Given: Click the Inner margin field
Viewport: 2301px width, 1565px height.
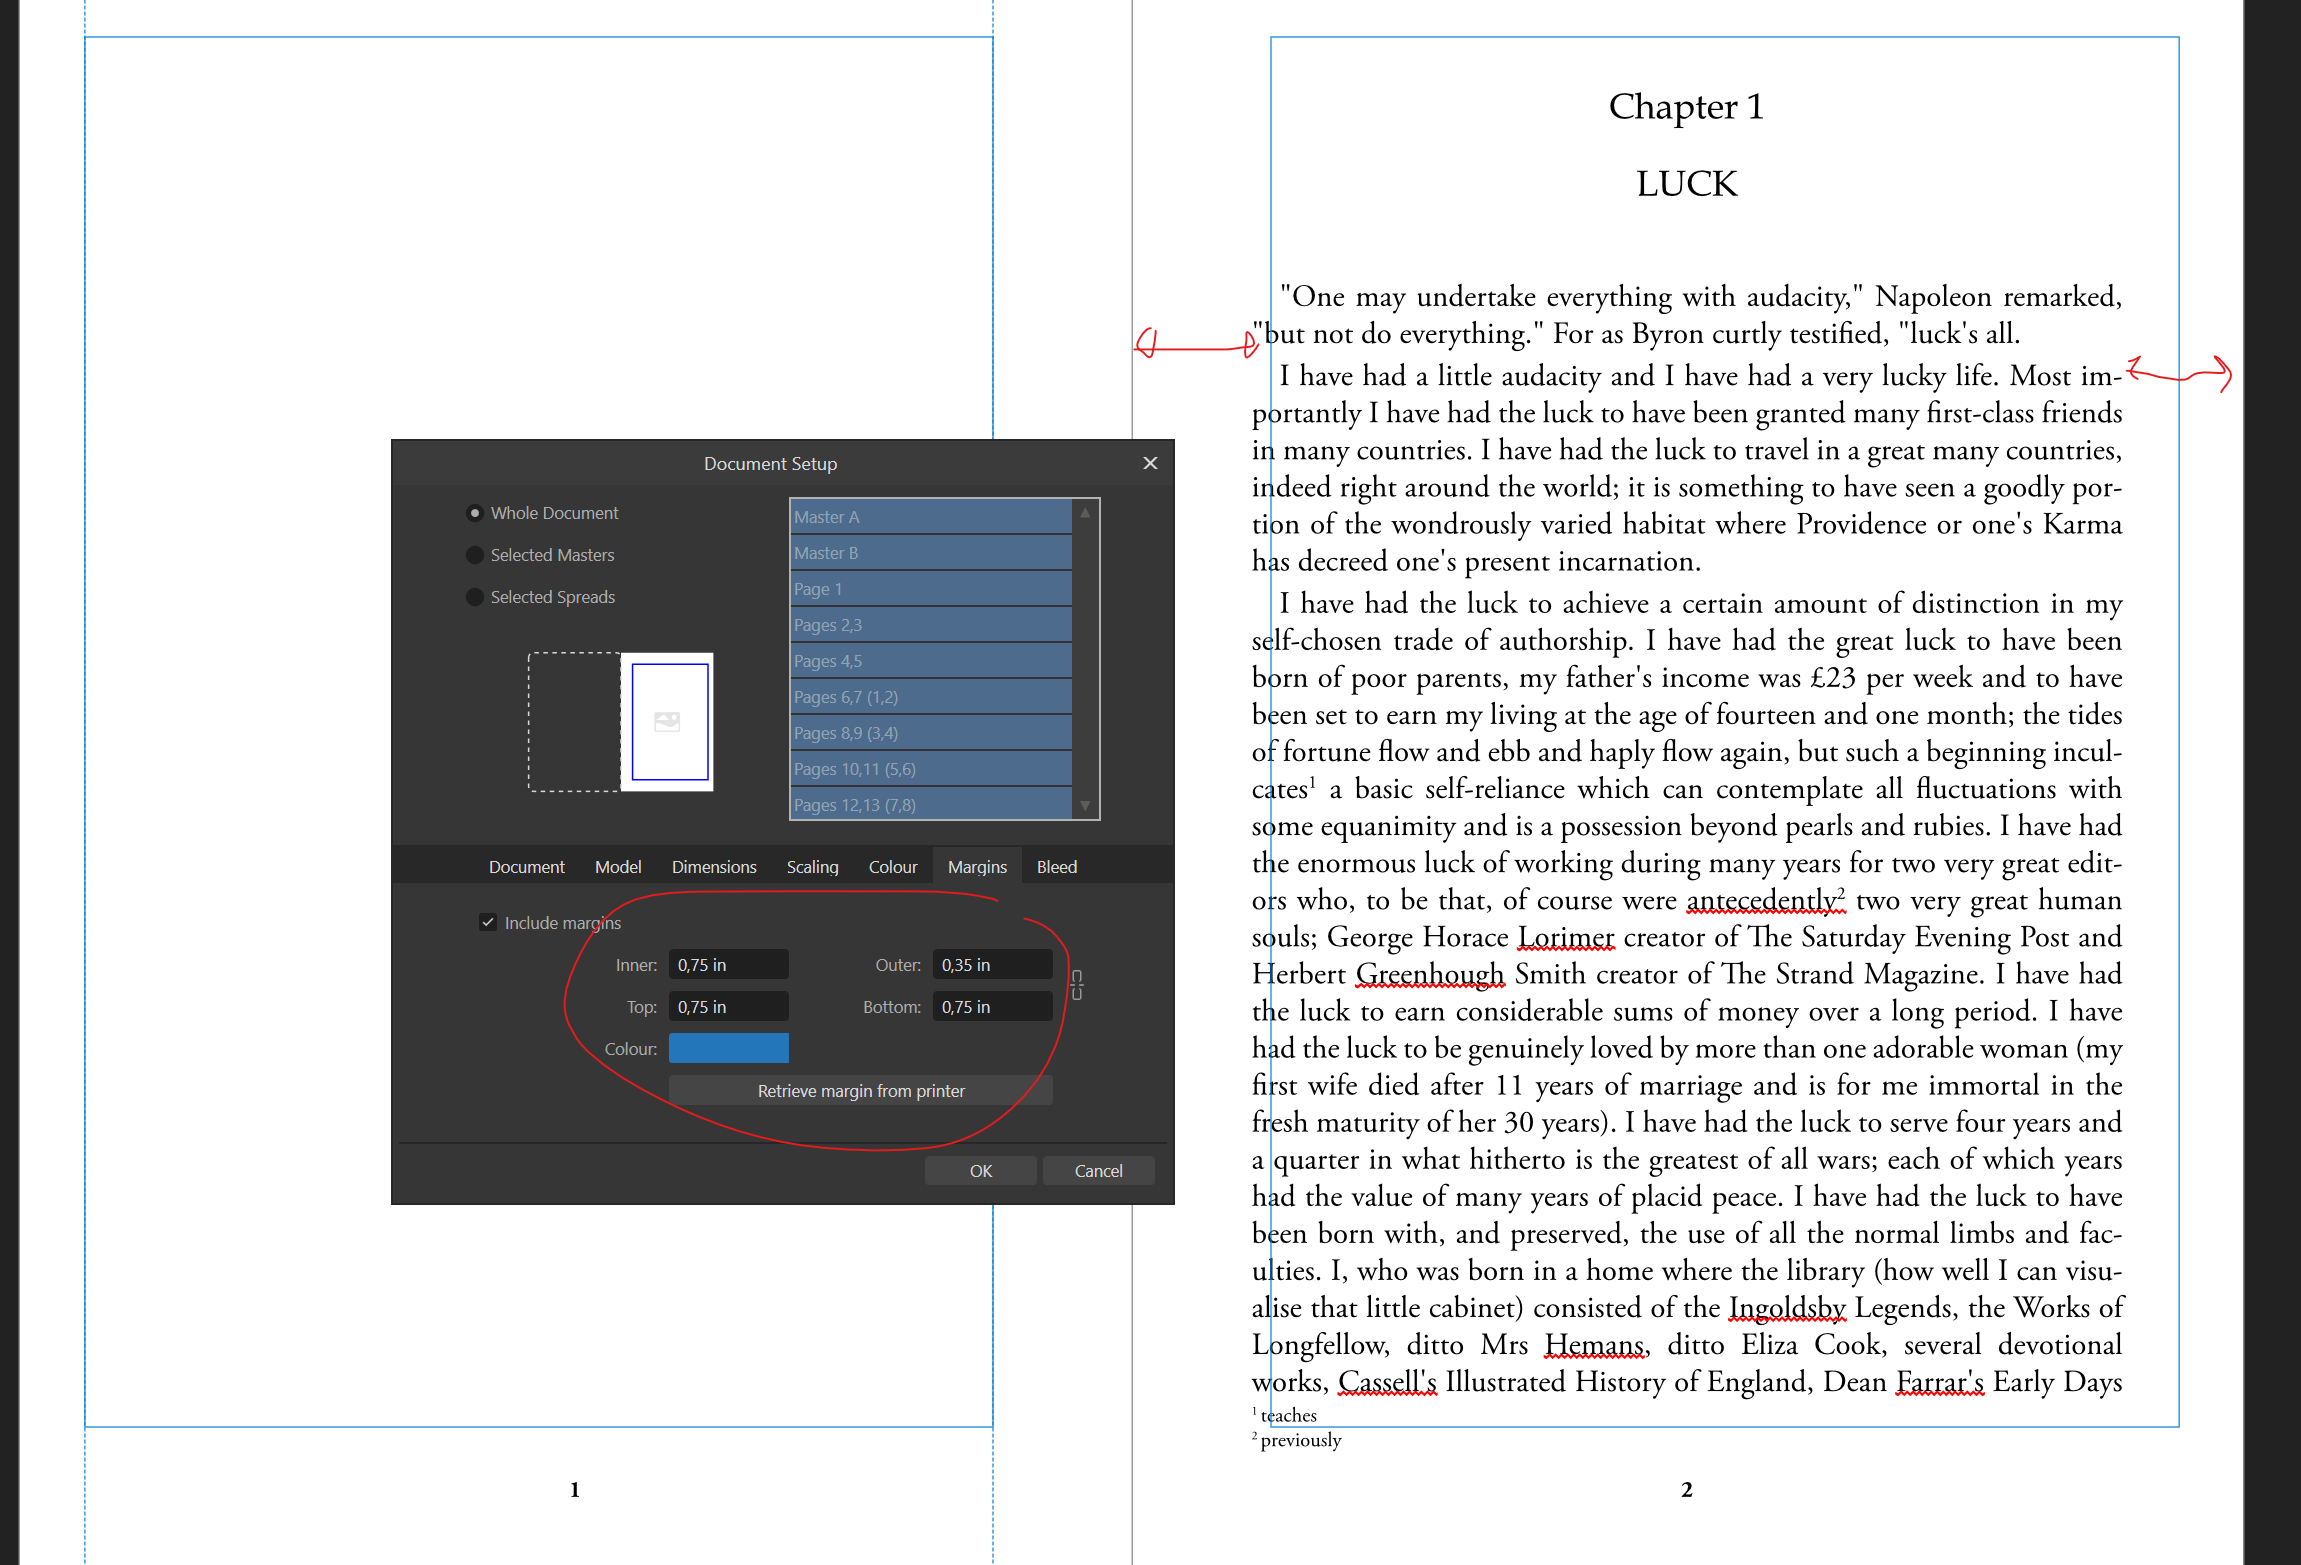Looking at the screenshot, I should 728,965.
